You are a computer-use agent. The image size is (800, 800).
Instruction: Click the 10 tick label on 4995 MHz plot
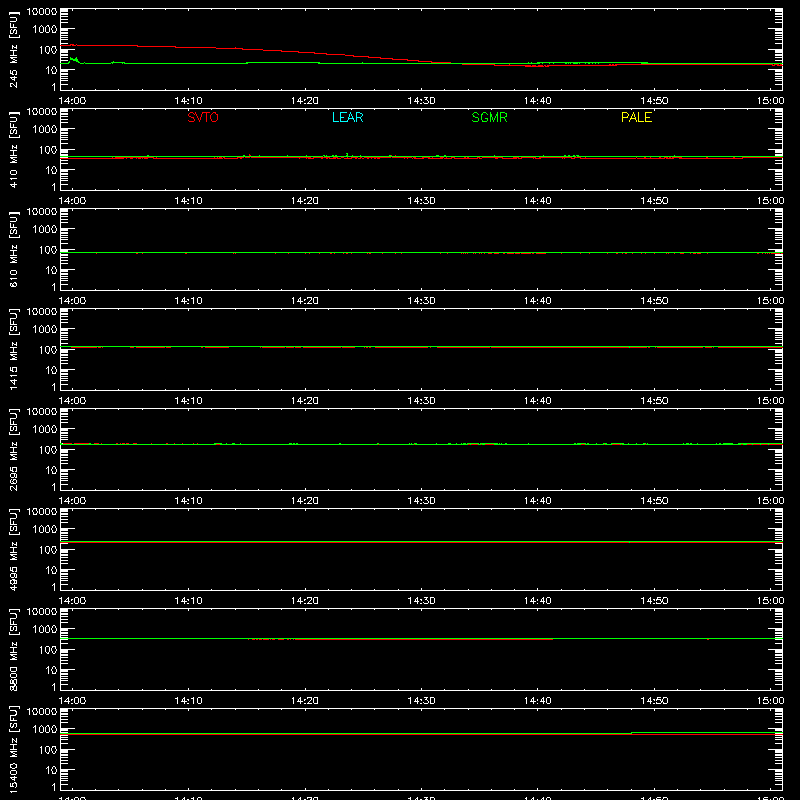(51, 570)
